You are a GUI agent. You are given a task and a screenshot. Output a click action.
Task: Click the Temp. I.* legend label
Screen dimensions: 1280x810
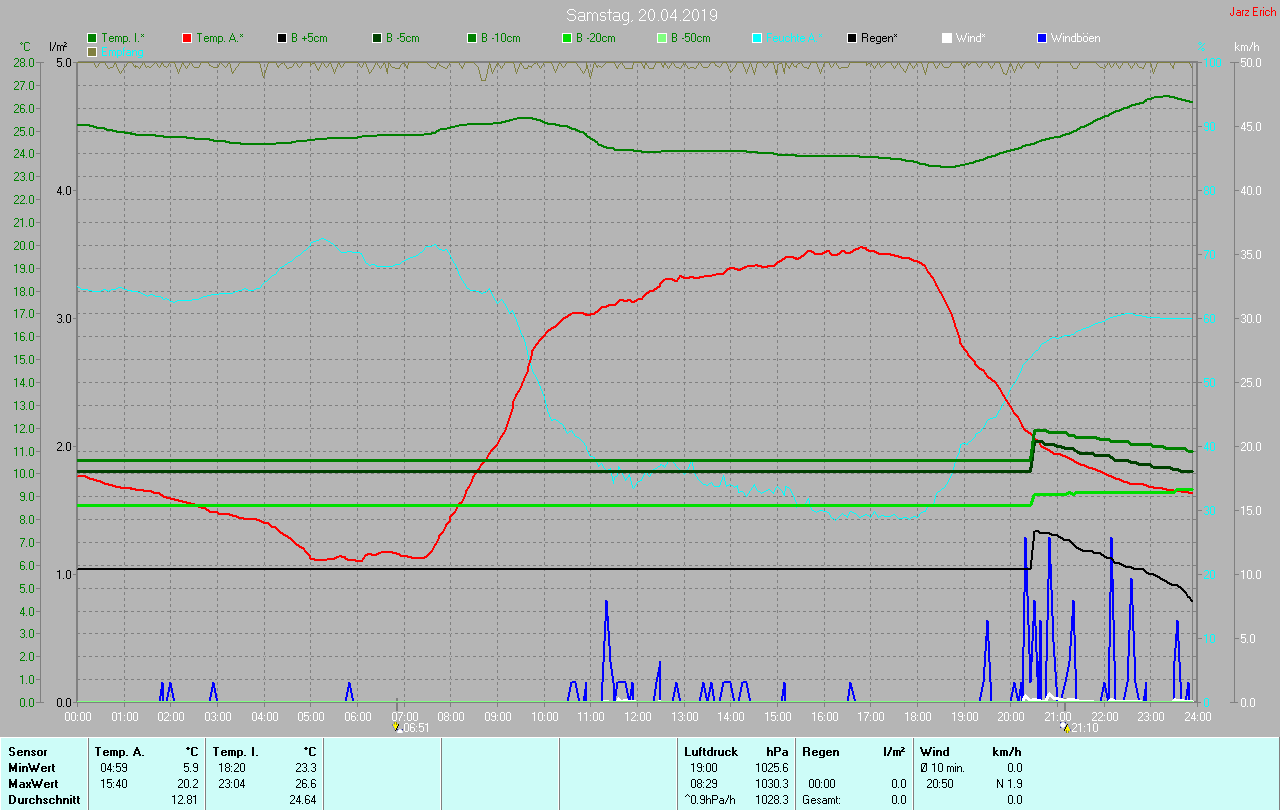[x=123, y=38]
